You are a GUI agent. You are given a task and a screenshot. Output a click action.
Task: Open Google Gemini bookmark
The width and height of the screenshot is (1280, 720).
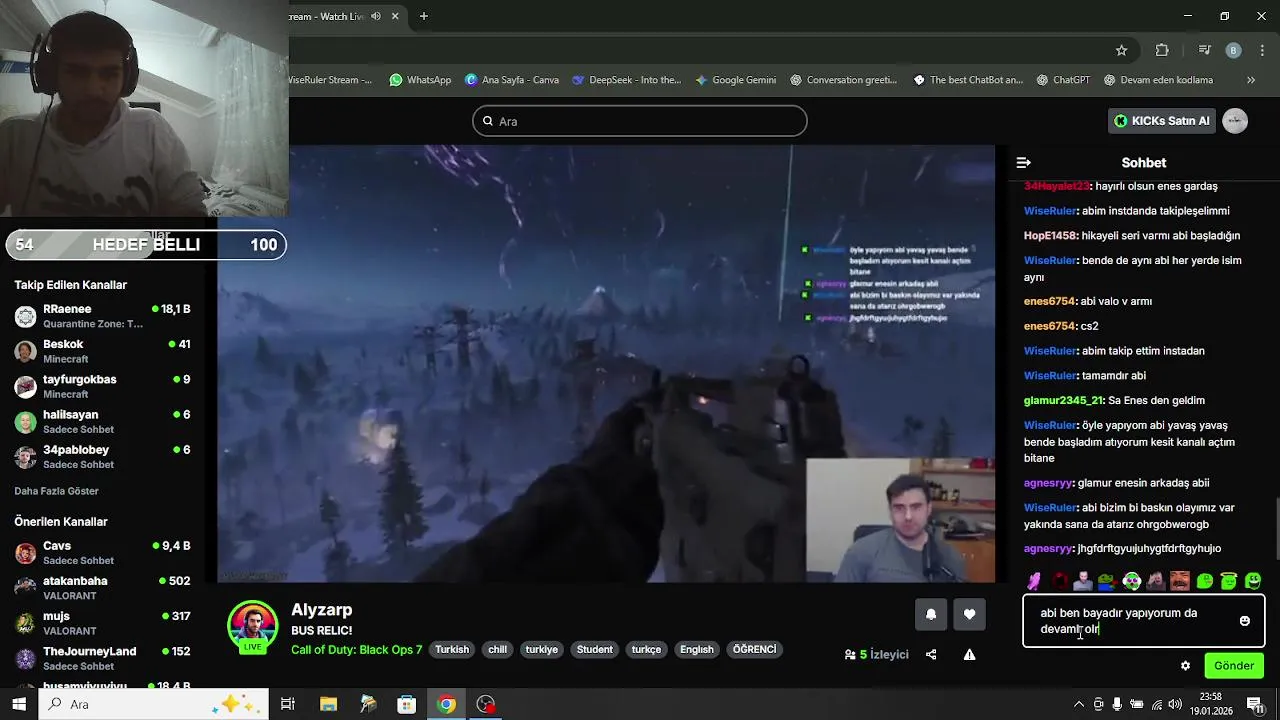[x=735, y=80]
